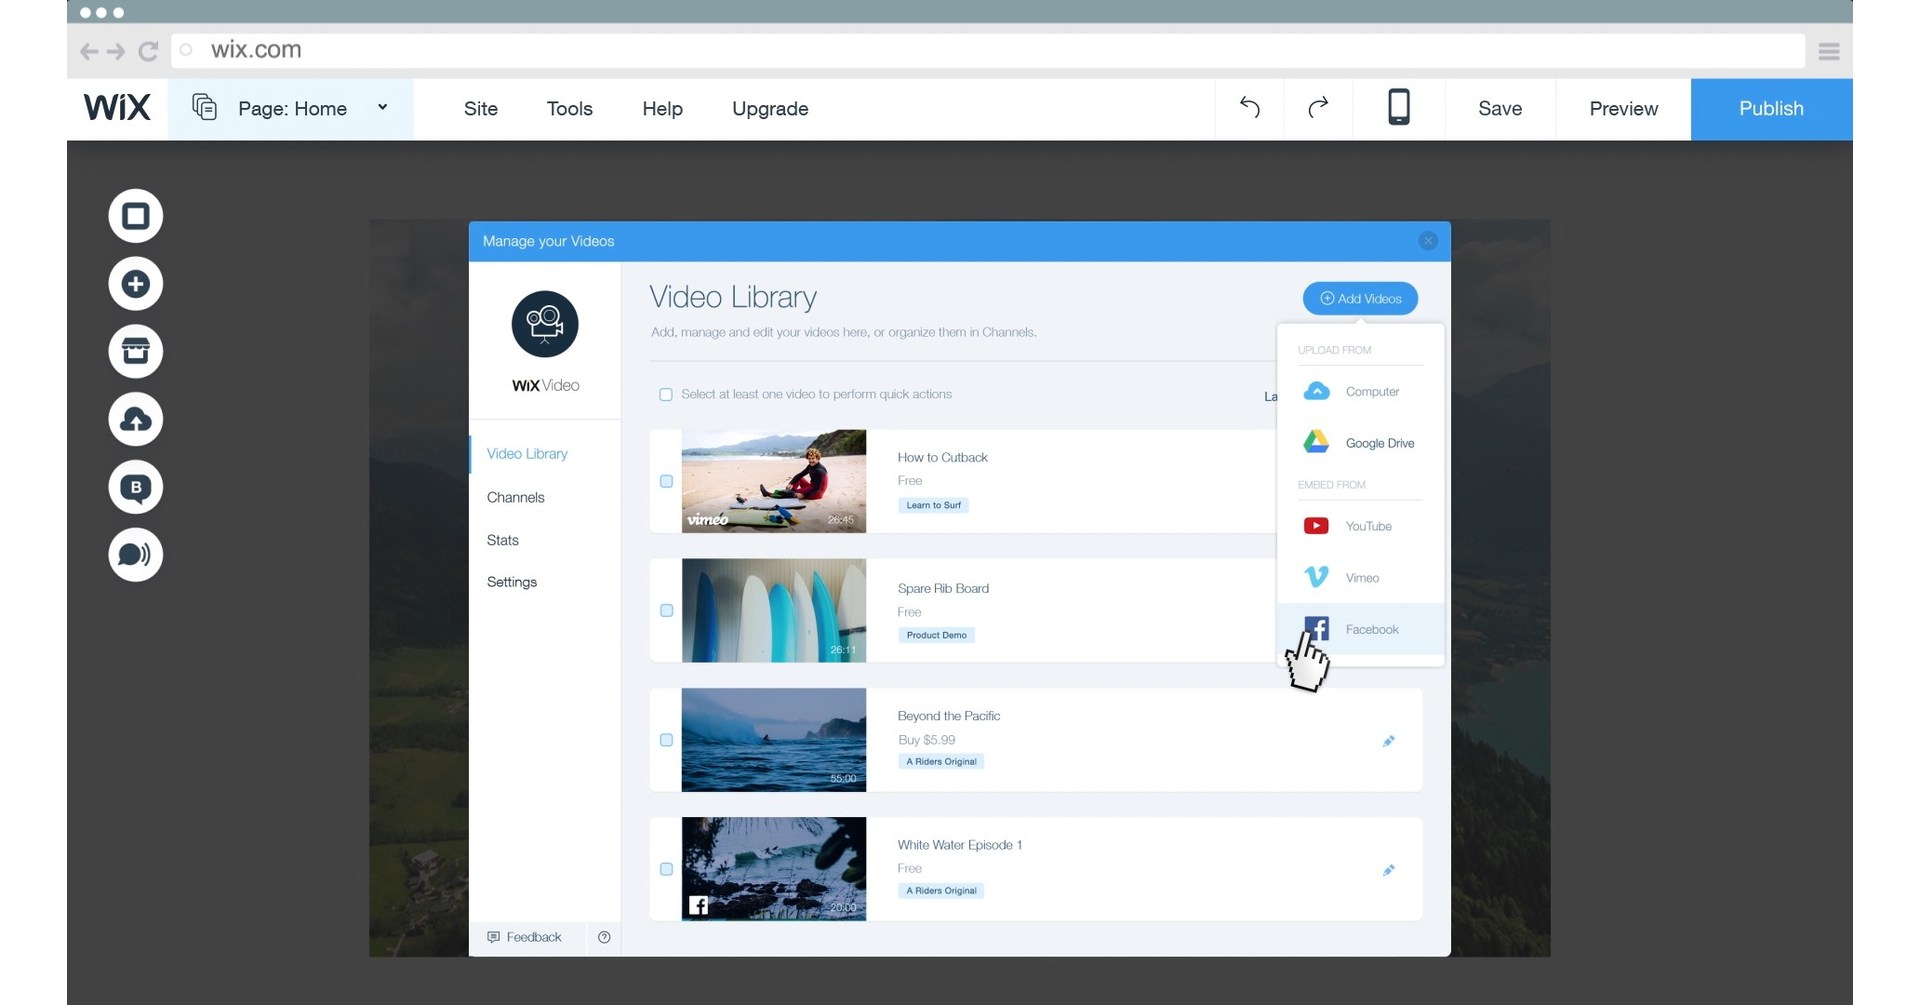
Task: Check the checkbox next to How to Cutback
Action: pyautogui.click(x=666, y=481)
